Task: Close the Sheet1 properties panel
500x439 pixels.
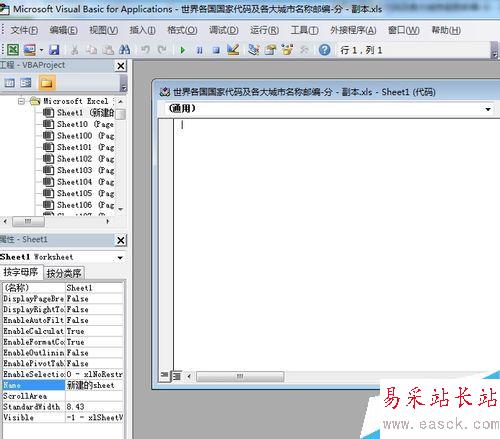Action: (121, 240)
